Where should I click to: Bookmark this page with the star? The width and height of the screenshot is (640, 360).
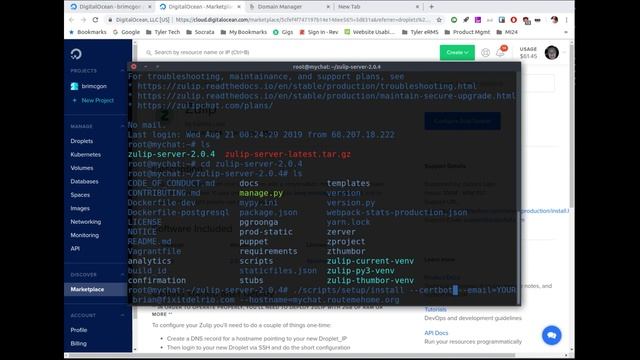click(439, 20)
